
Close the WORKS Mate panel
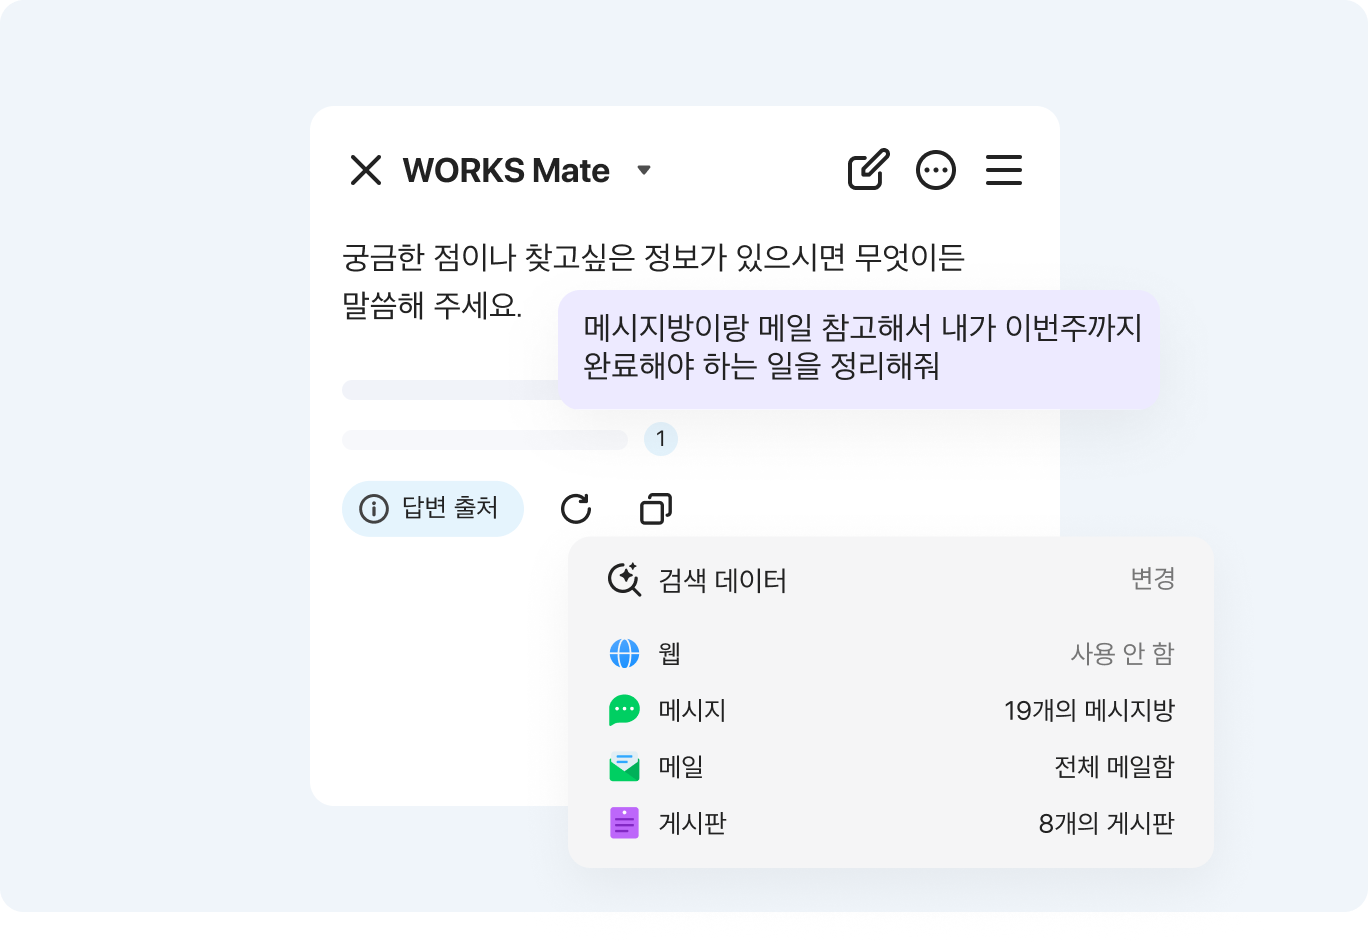point(366,170)
